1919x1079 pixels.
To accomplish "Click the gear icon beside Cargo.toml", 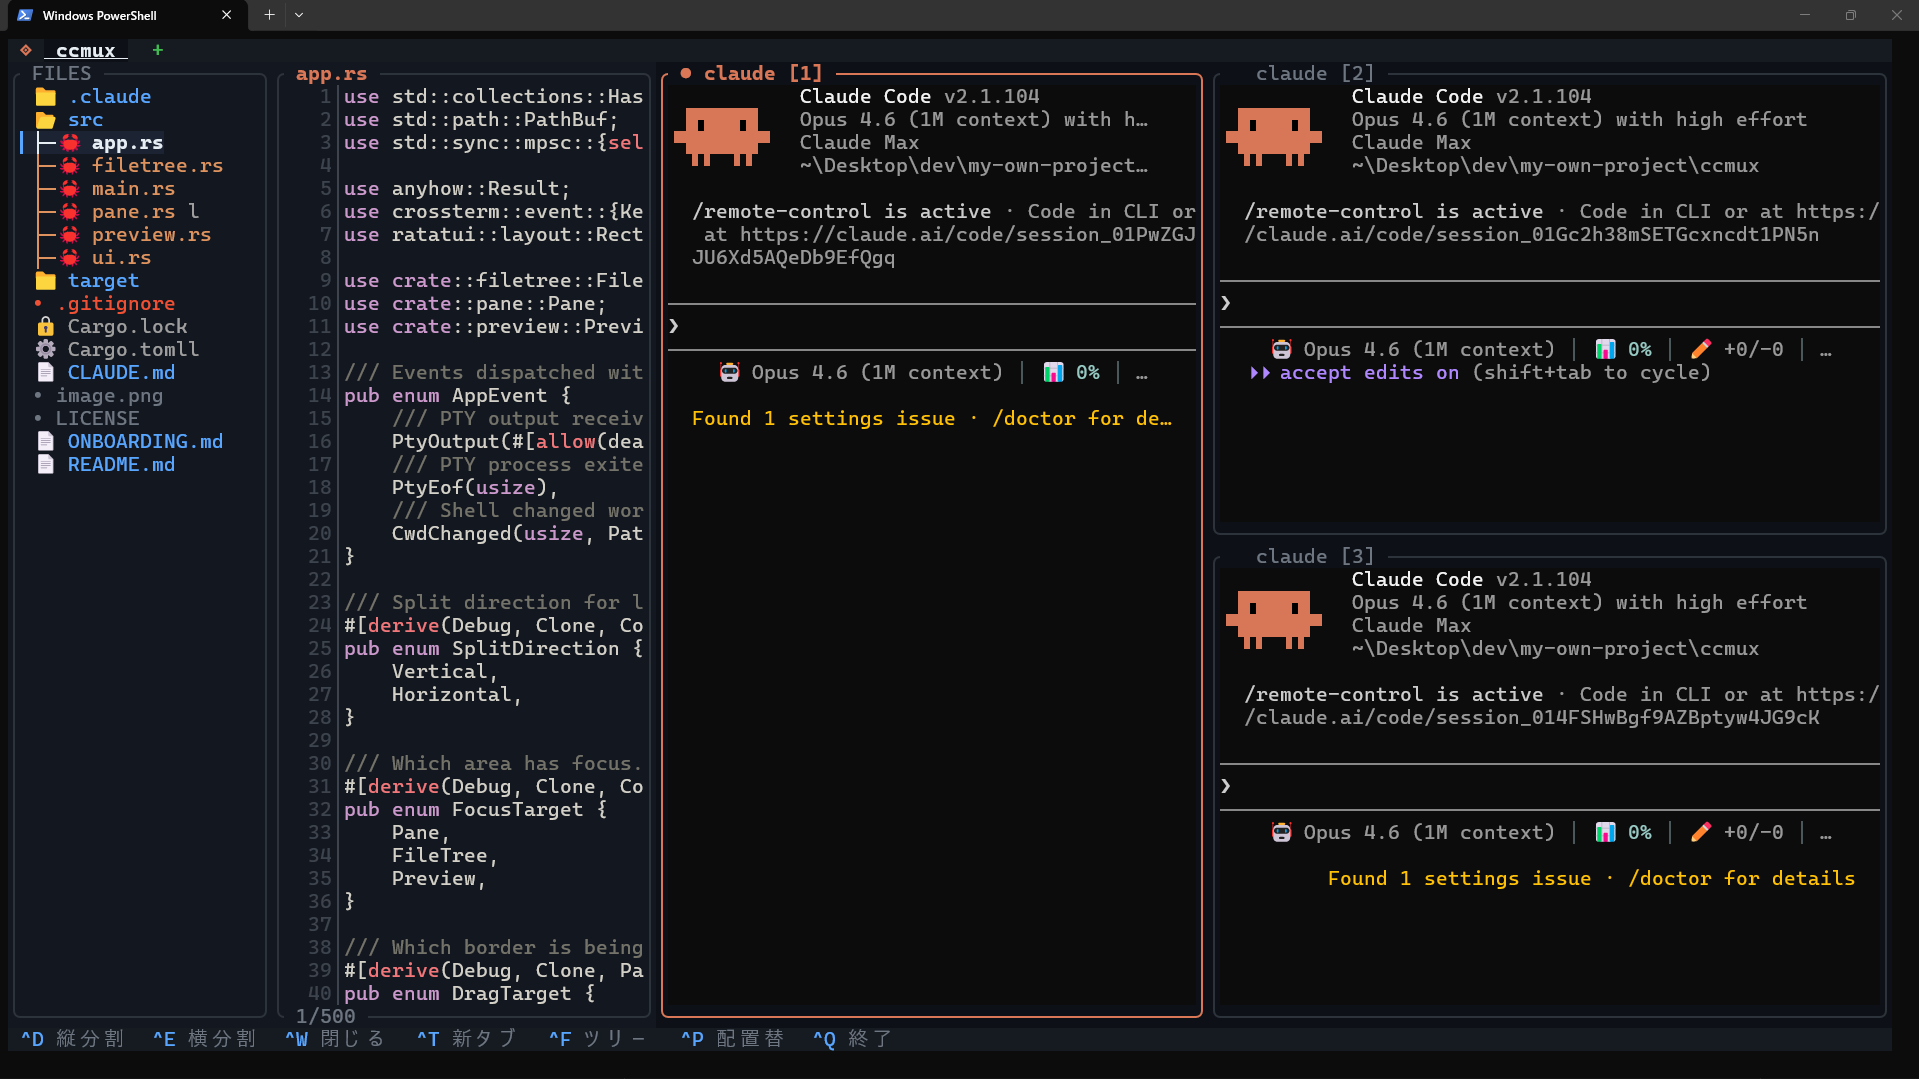I will pyautogui.click(x=45, y=349).
